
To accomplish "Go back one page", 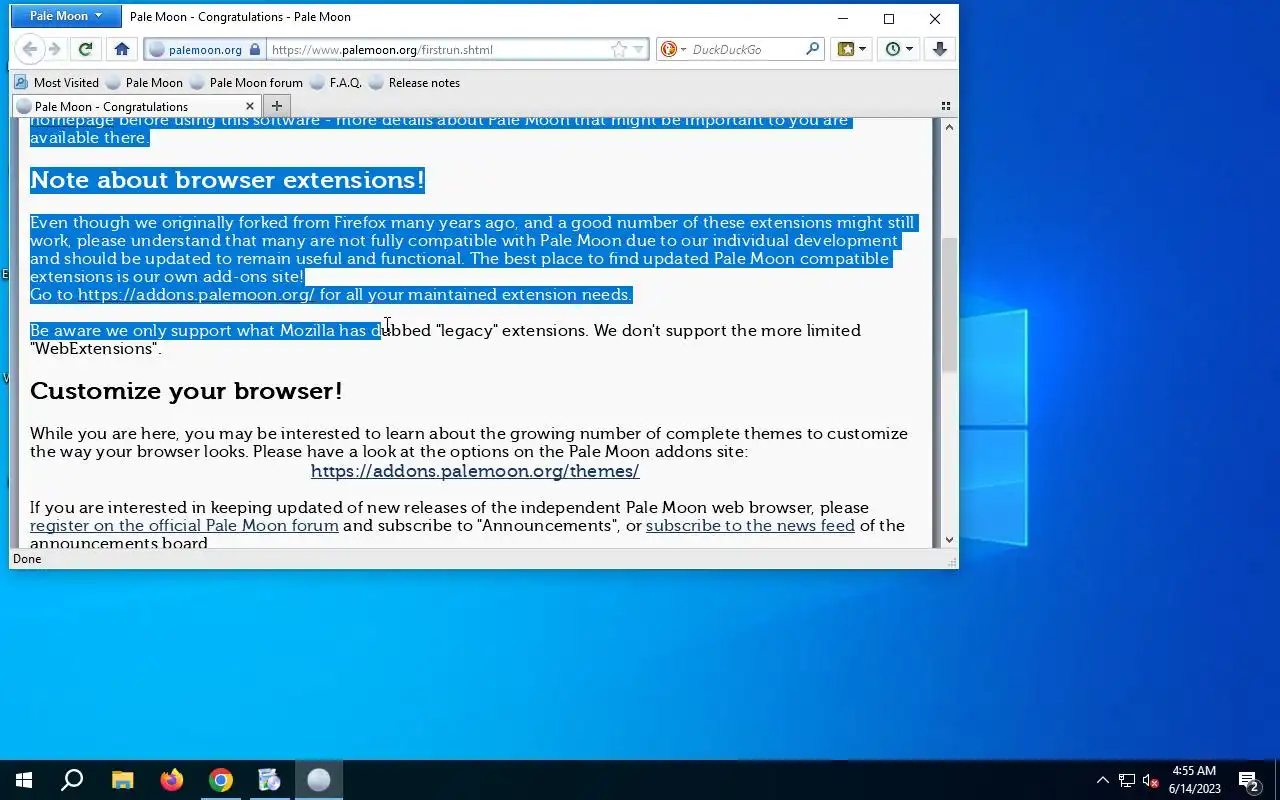I will 30,49.
